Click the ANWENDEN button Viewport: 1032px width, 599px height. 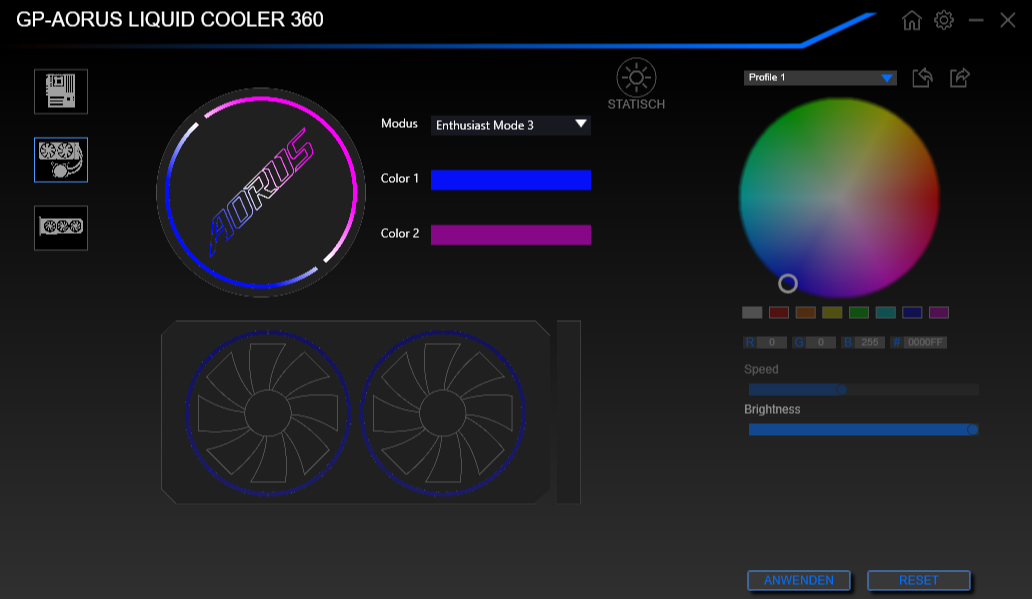pos(798,581)
